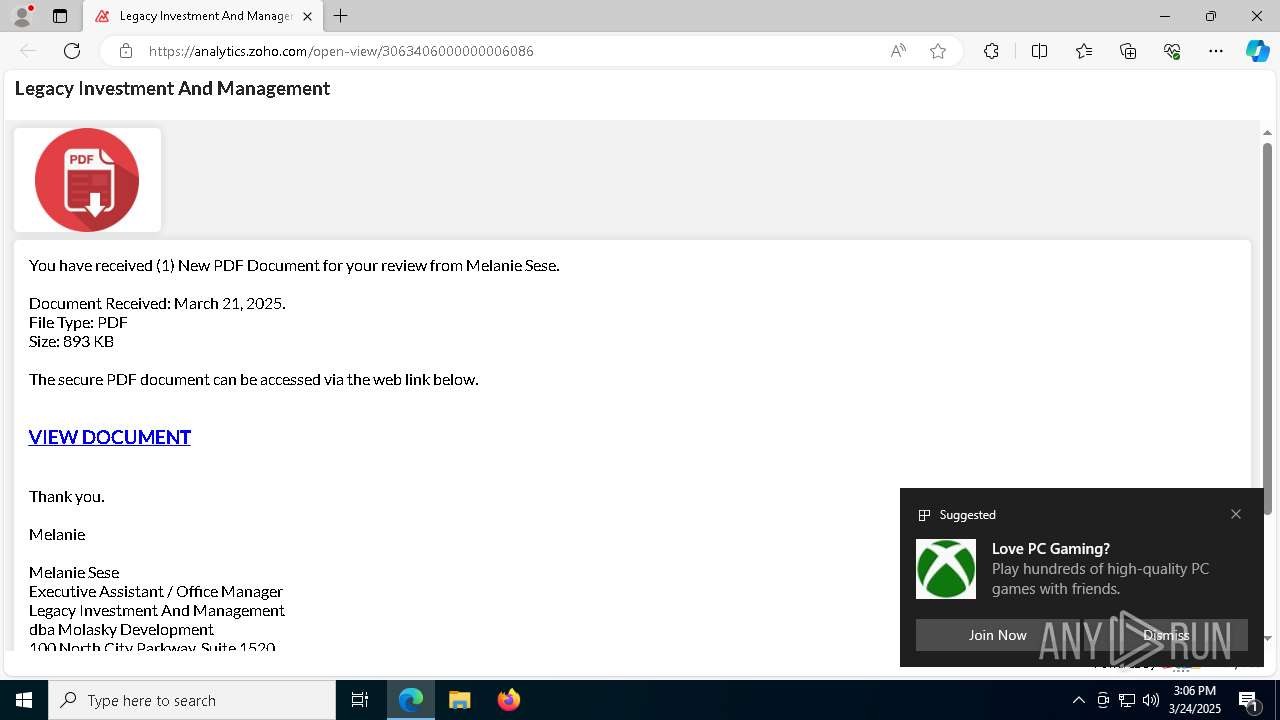1280x720 pixels.
Task: Click the scrollbar up arrow
Action: coord(1267,133)
